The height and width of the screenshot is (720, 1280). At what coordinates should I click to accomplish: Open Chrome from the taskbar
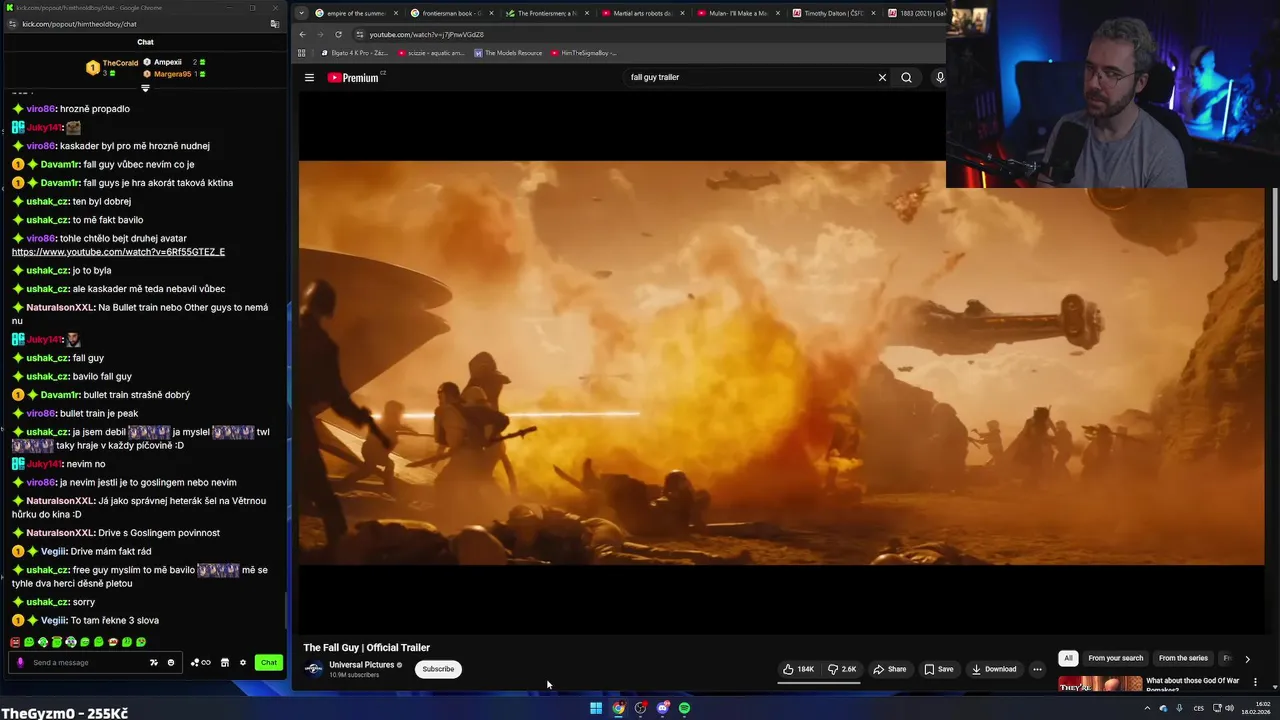(618, 708)
